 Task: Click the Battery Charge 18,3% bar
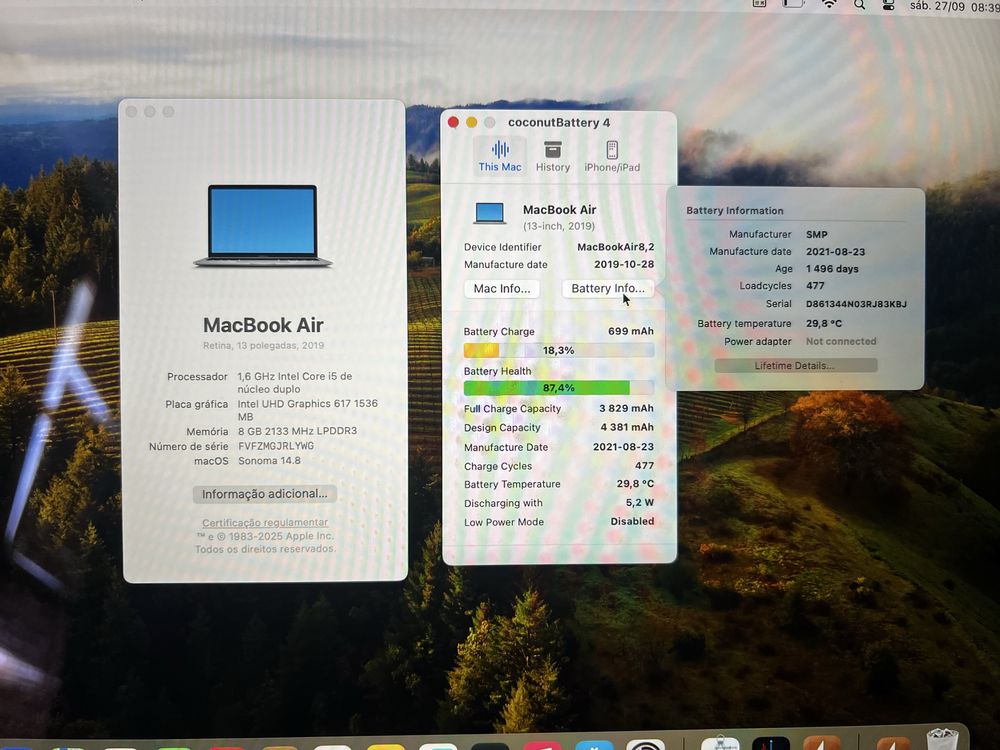[559, 350]
